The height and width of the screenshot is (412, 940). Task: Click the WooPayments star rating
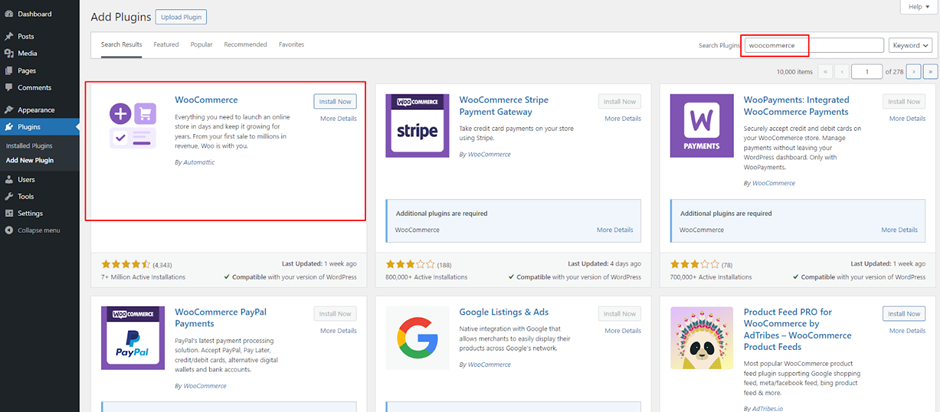click(695, 264)
